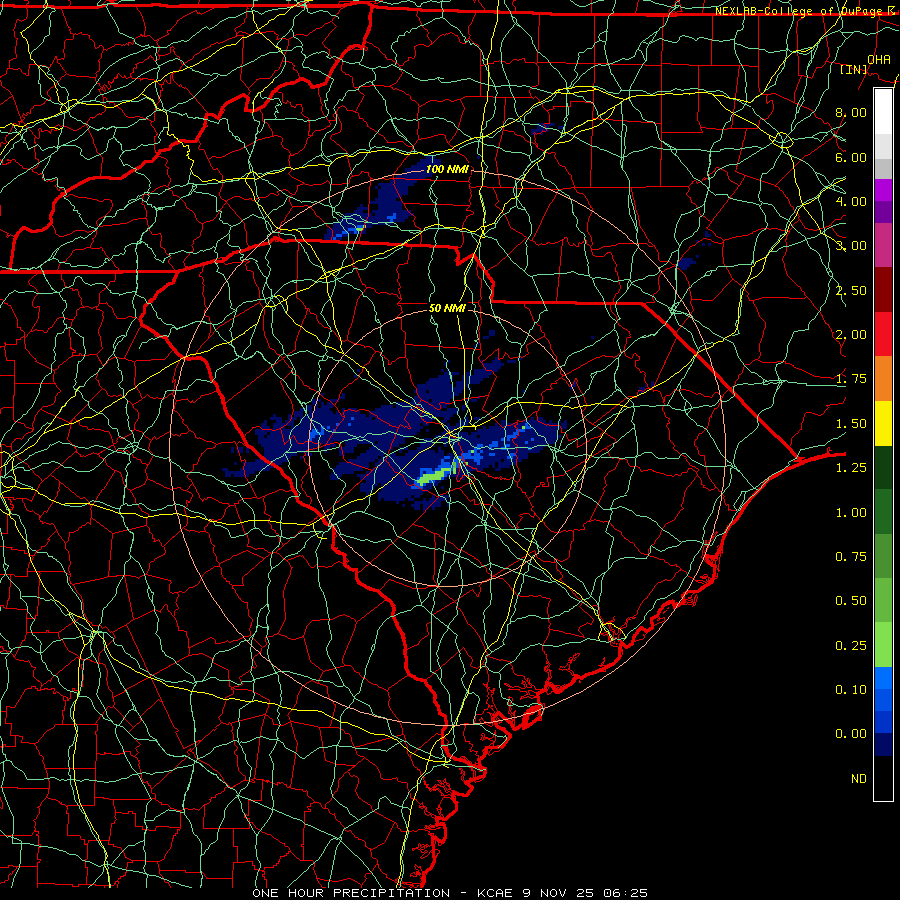Click the '0.25' legend value
900x900 pixels.
(851, 646)
